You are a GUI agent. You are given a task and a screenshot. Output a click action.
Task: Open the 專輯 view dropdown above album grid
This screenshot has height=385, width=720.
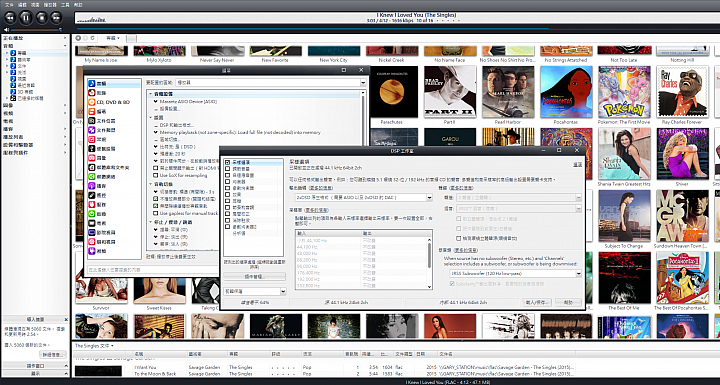(113, 38)
